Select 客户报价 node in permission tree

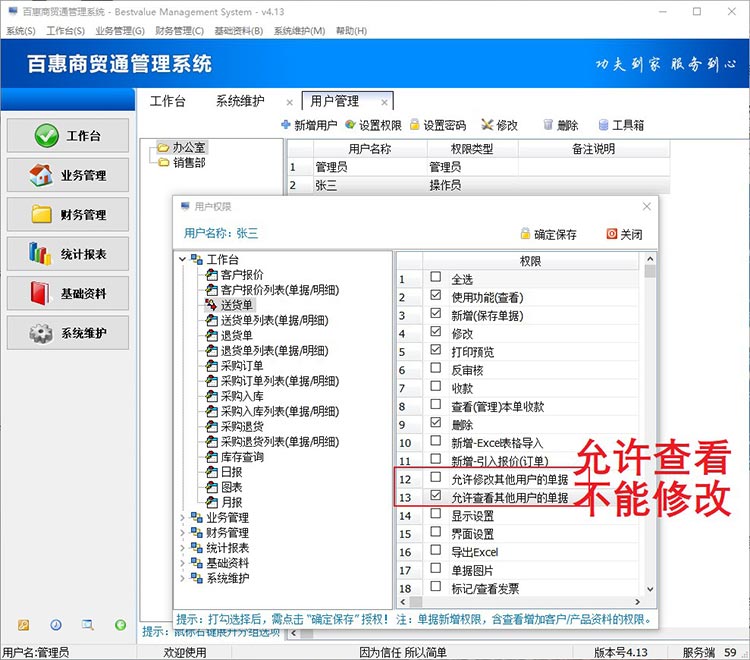235,275
